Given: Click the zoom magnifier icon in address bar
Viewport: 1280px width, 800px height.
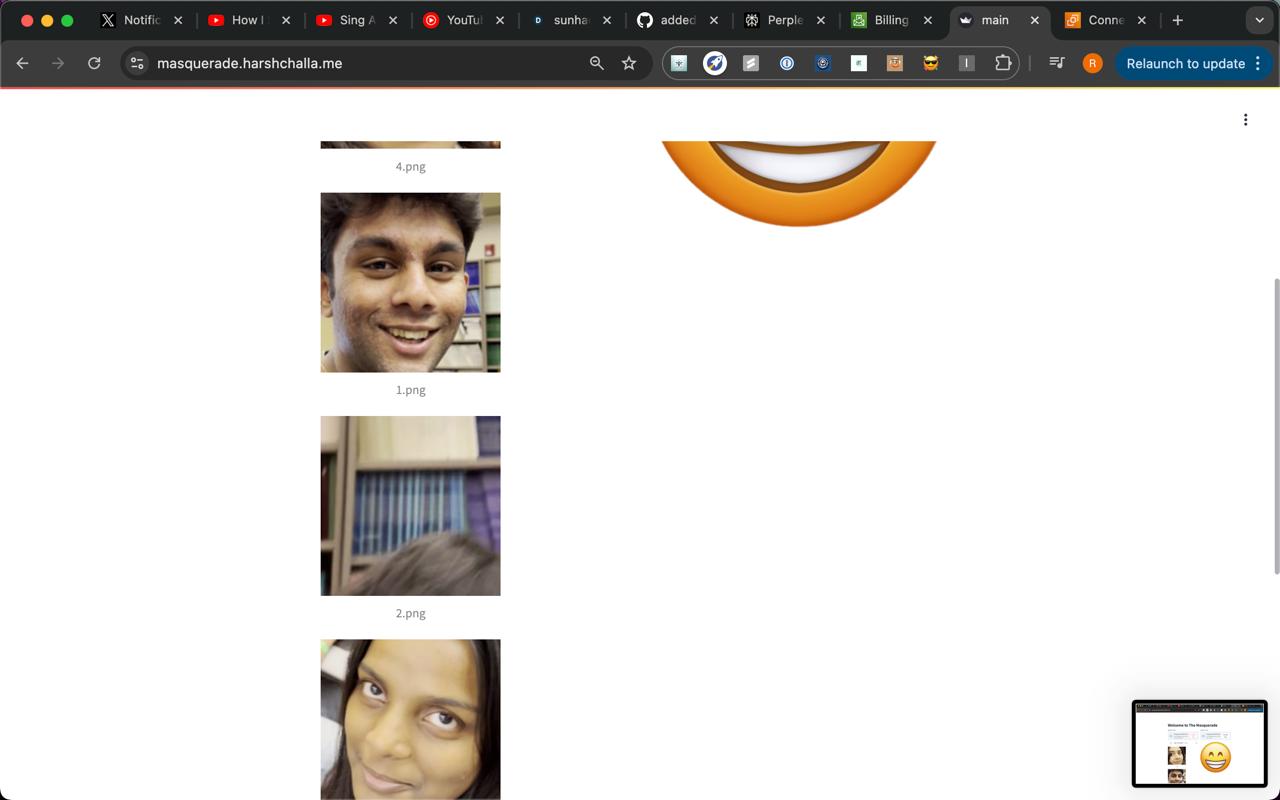Looking at the screenshot, I should pos(597,63).
